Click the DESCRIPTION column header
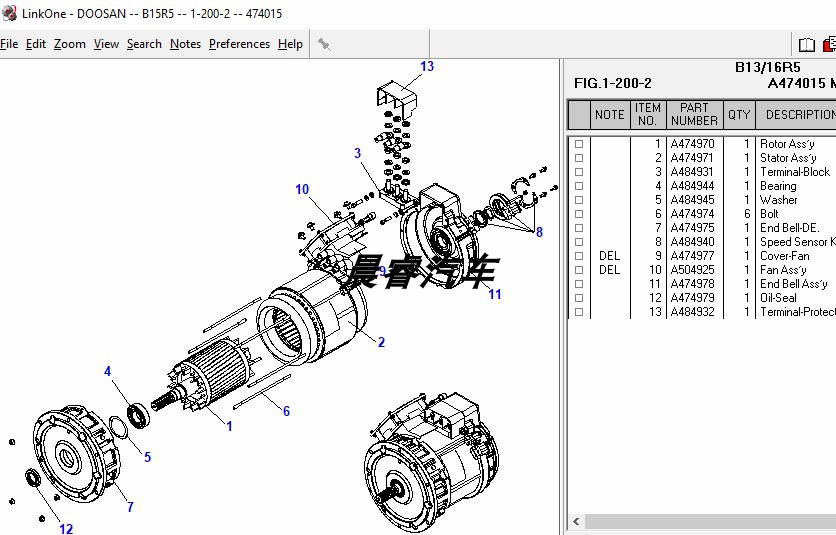Viewport: 836px width, 535px height. click(x=796, y=115)
